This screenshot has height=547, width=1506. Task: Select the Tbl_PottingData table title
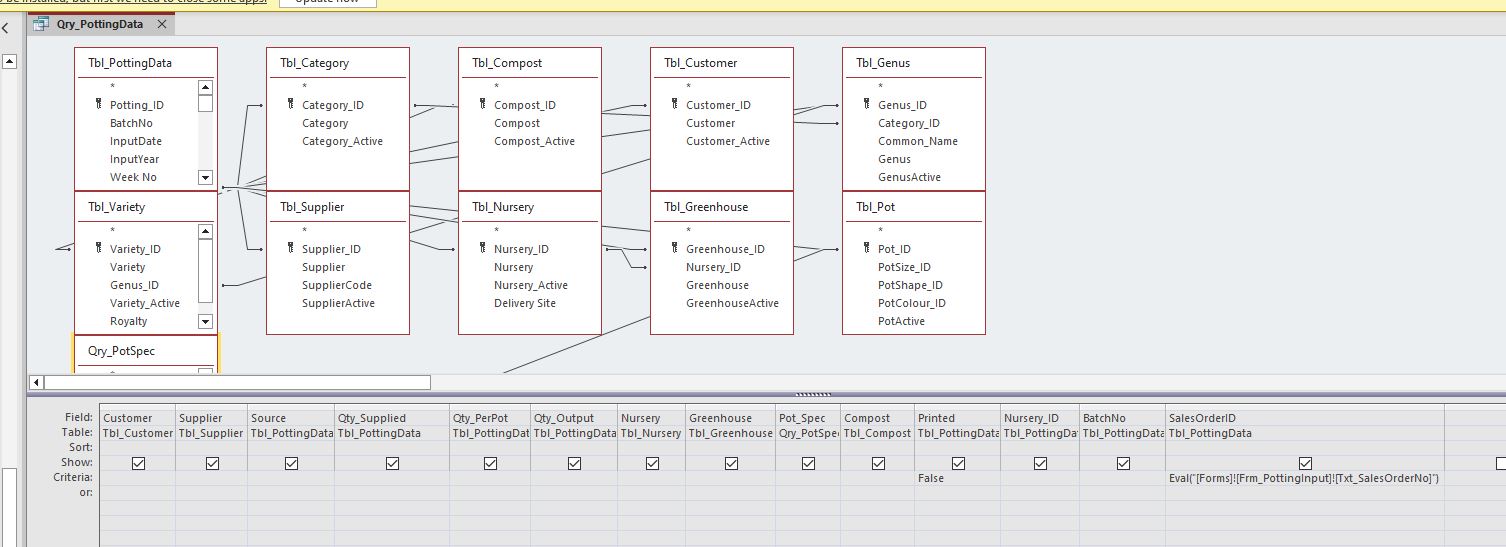click(x=130, y=63)
